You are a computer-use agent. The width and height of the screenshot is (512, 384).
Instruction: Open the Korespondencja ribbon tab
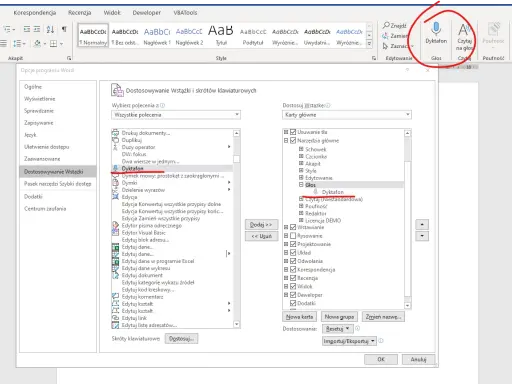35,13
